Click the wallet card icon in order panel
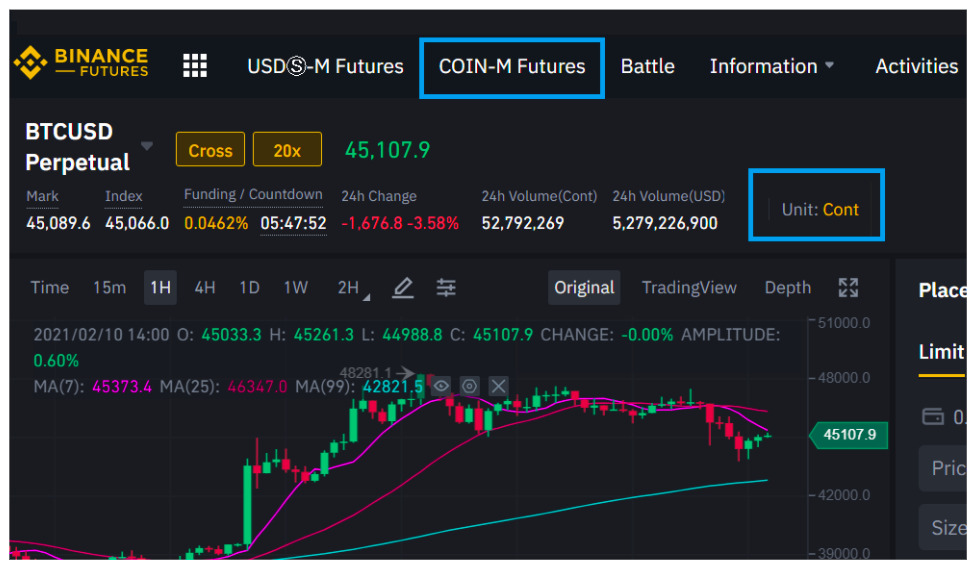 point(933,416)
